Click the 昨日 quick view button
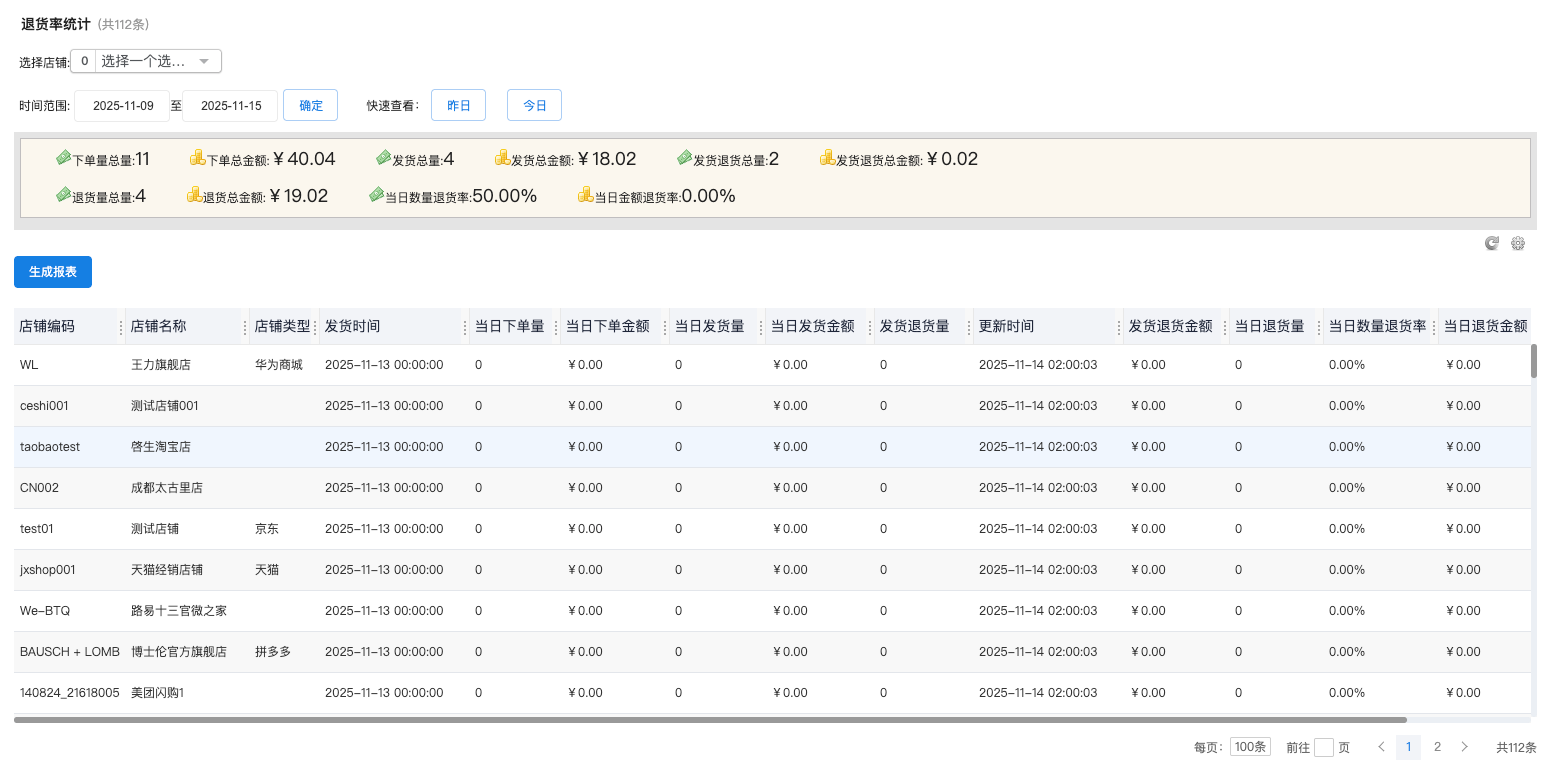 click(x=458, y=105)
